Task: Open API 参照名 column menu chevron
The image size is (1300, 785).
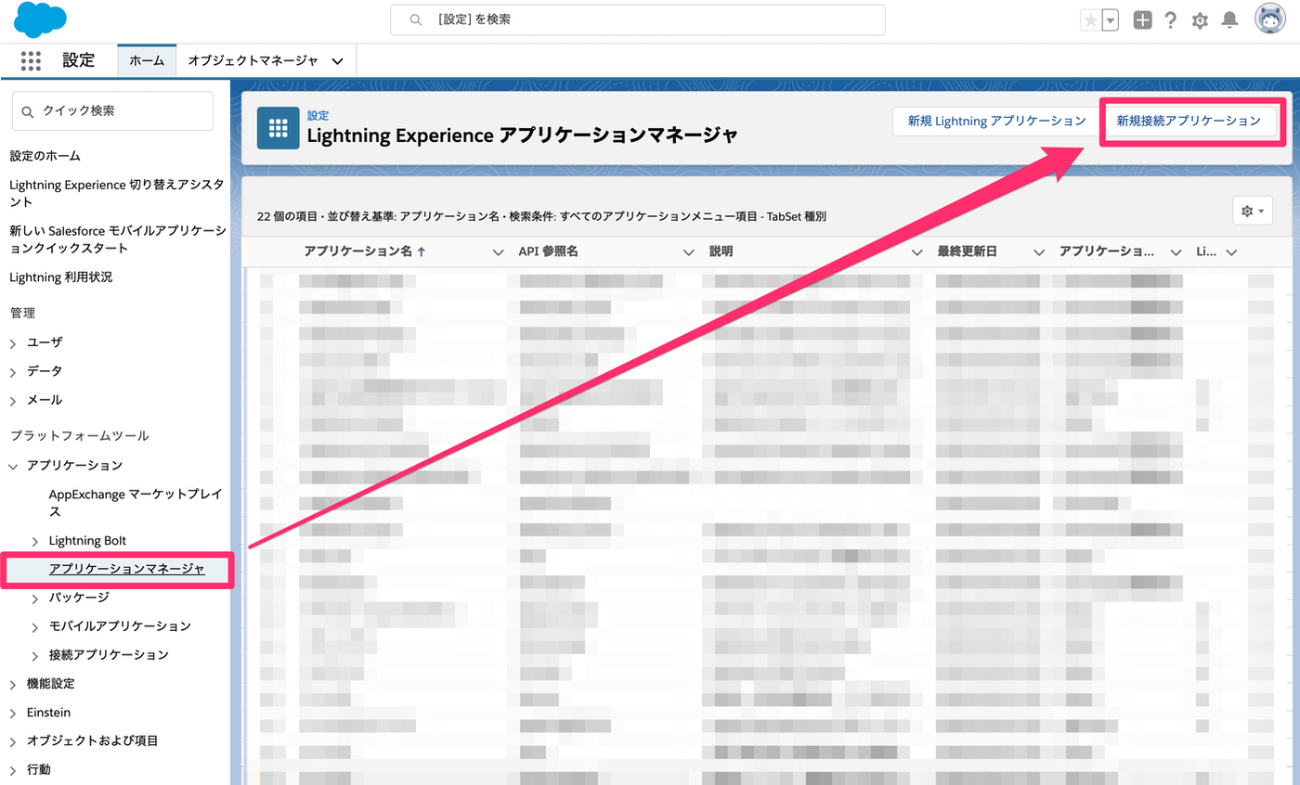Action: click(688, 253)
